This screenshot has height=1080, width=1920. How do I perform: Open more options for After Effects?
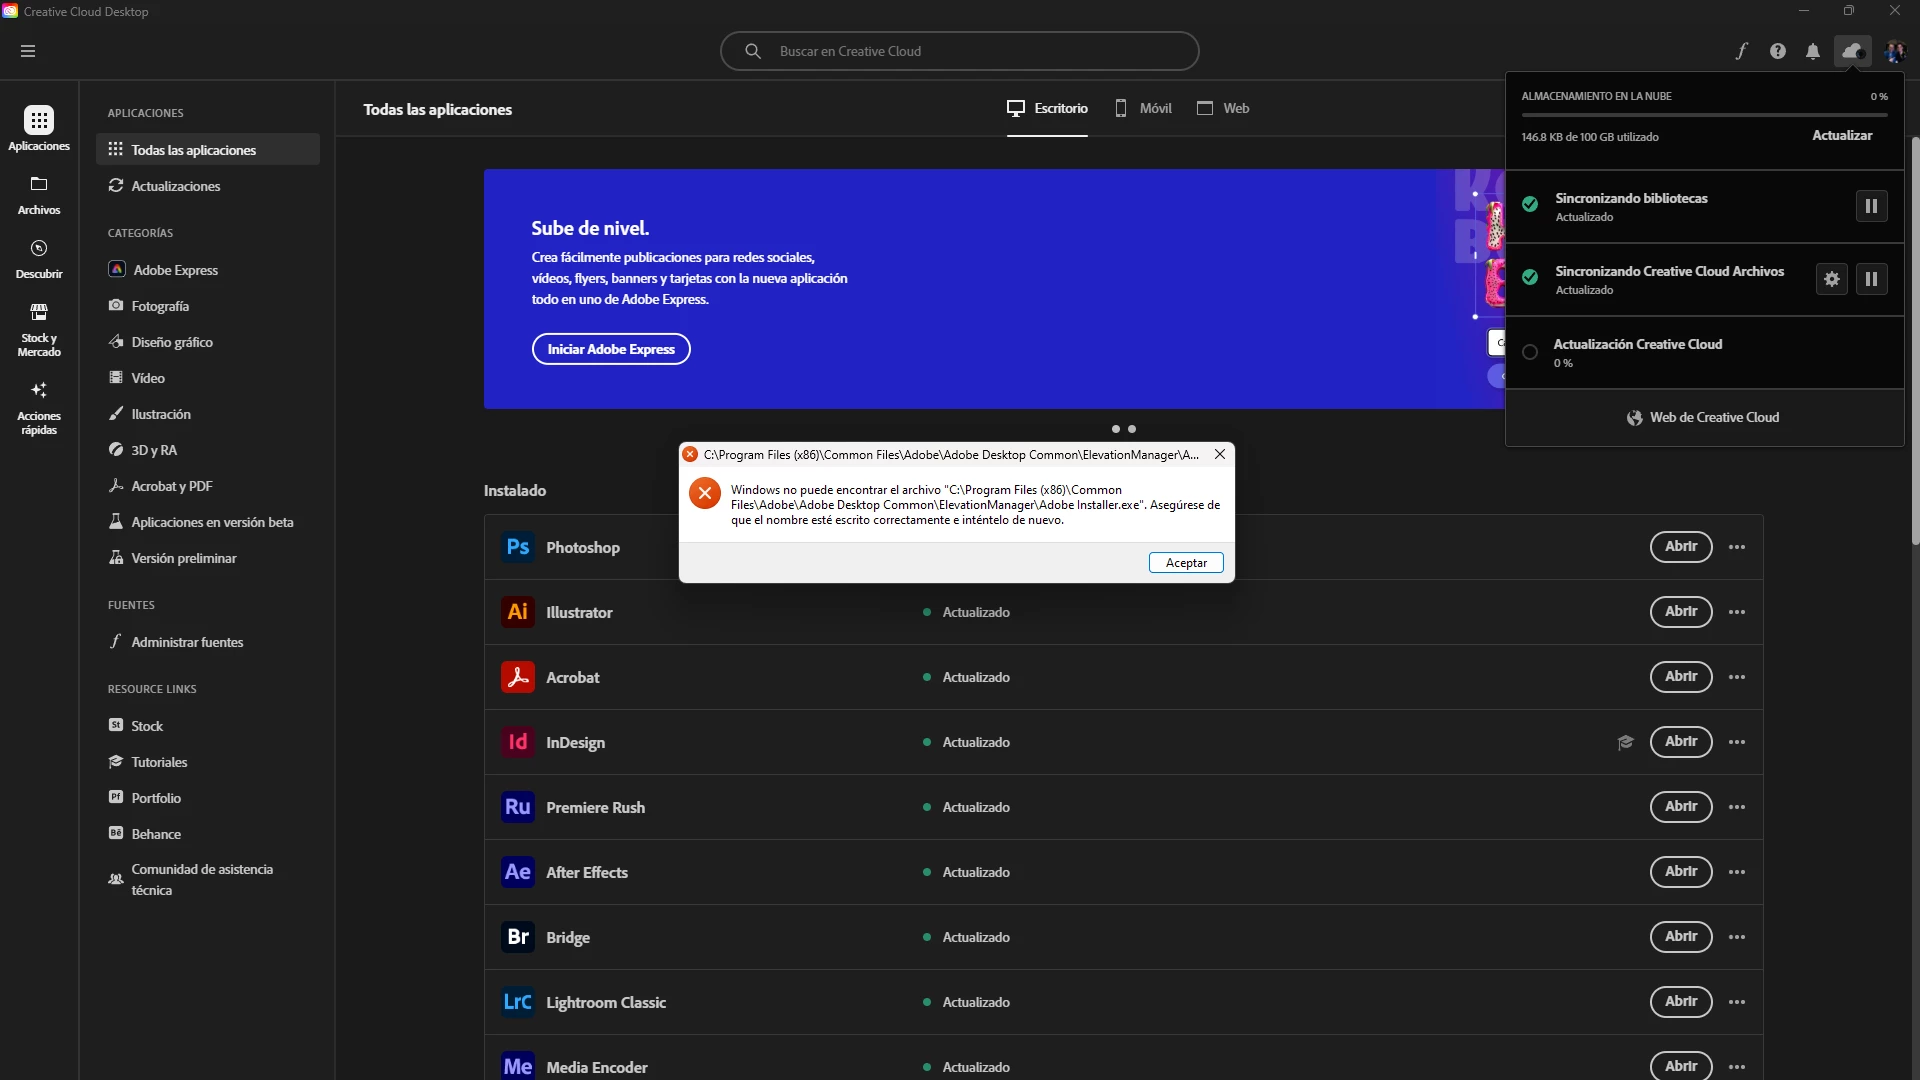point(1737,872)
